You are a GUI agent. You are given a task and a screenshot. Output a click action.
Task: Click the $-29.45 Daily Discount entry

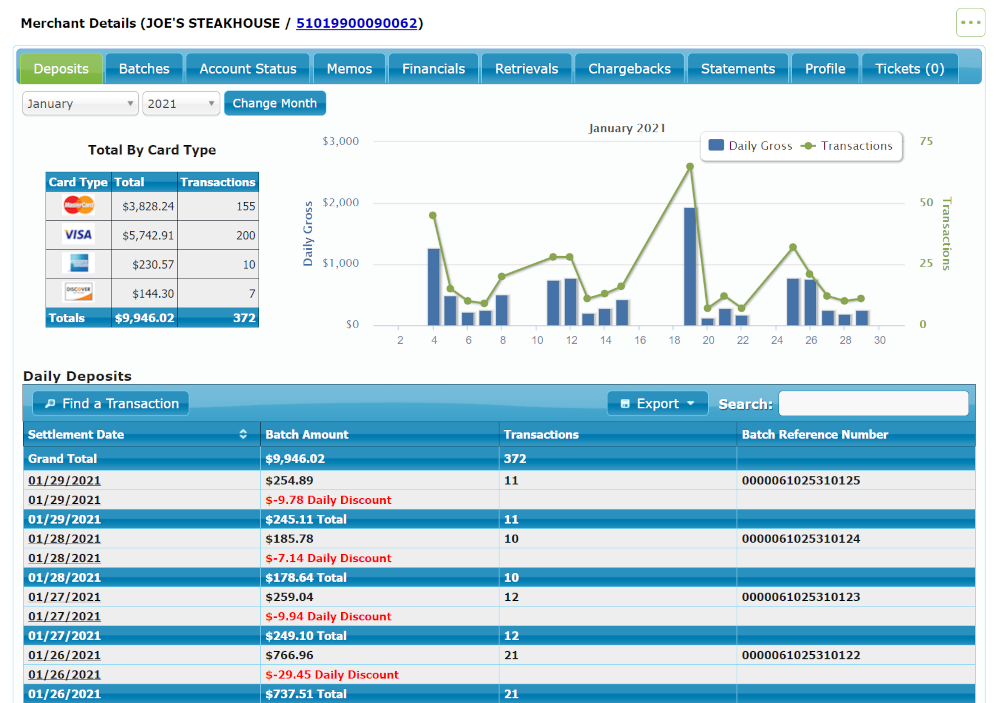[332, 674]
